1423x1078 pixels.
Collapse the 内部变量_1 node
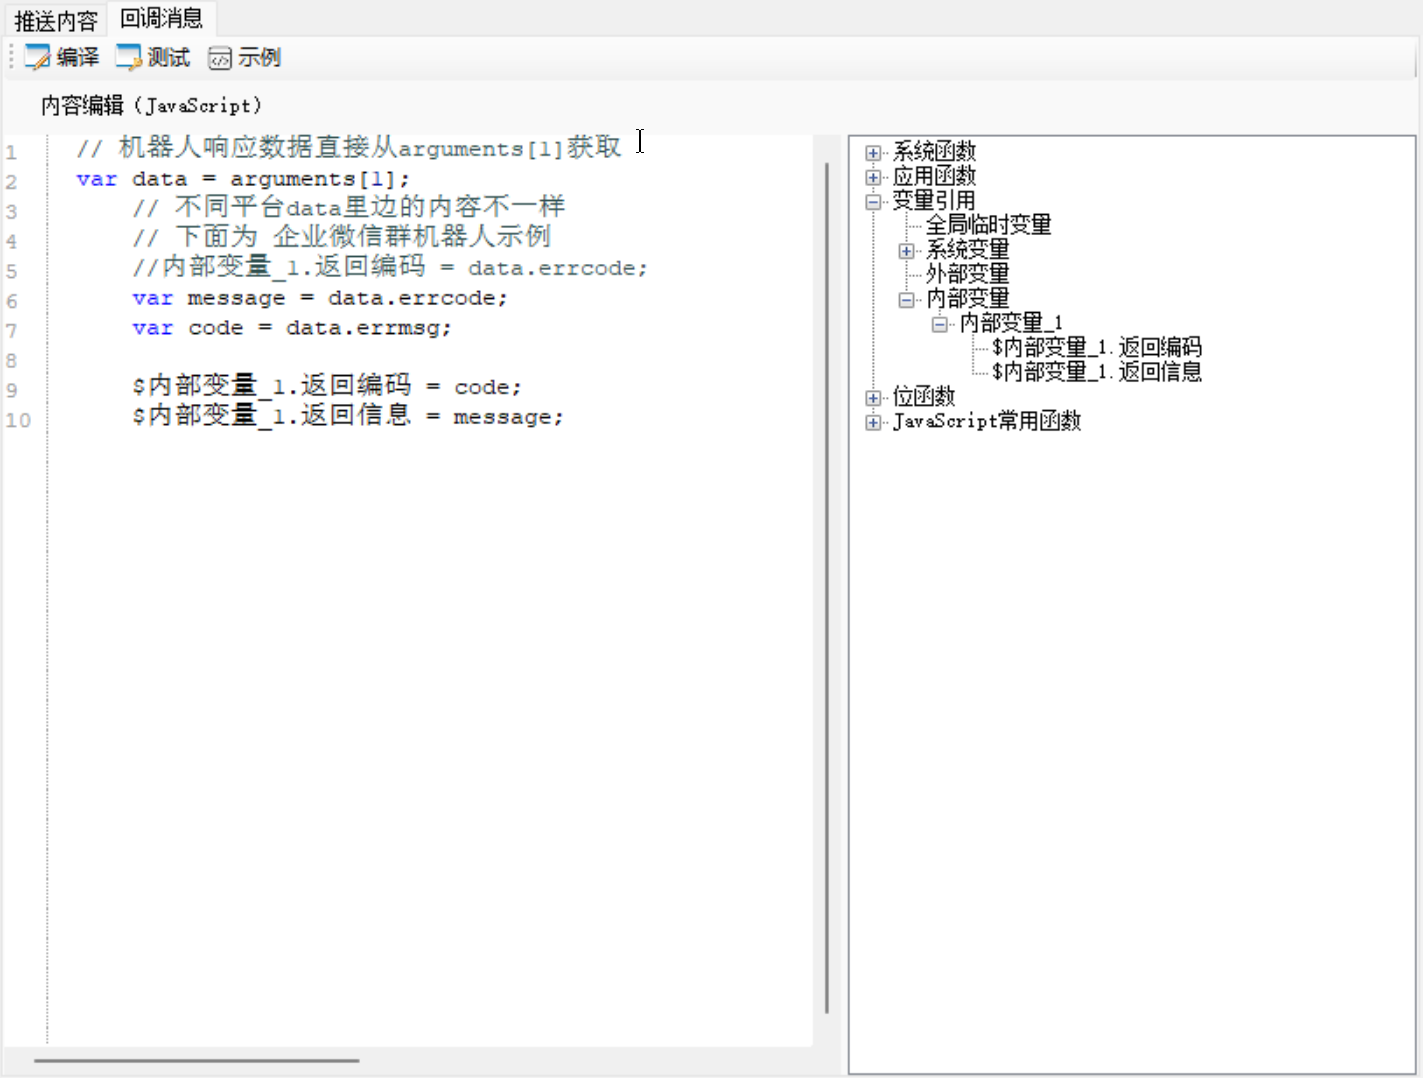pyautogui.click(x=939, y=324)
